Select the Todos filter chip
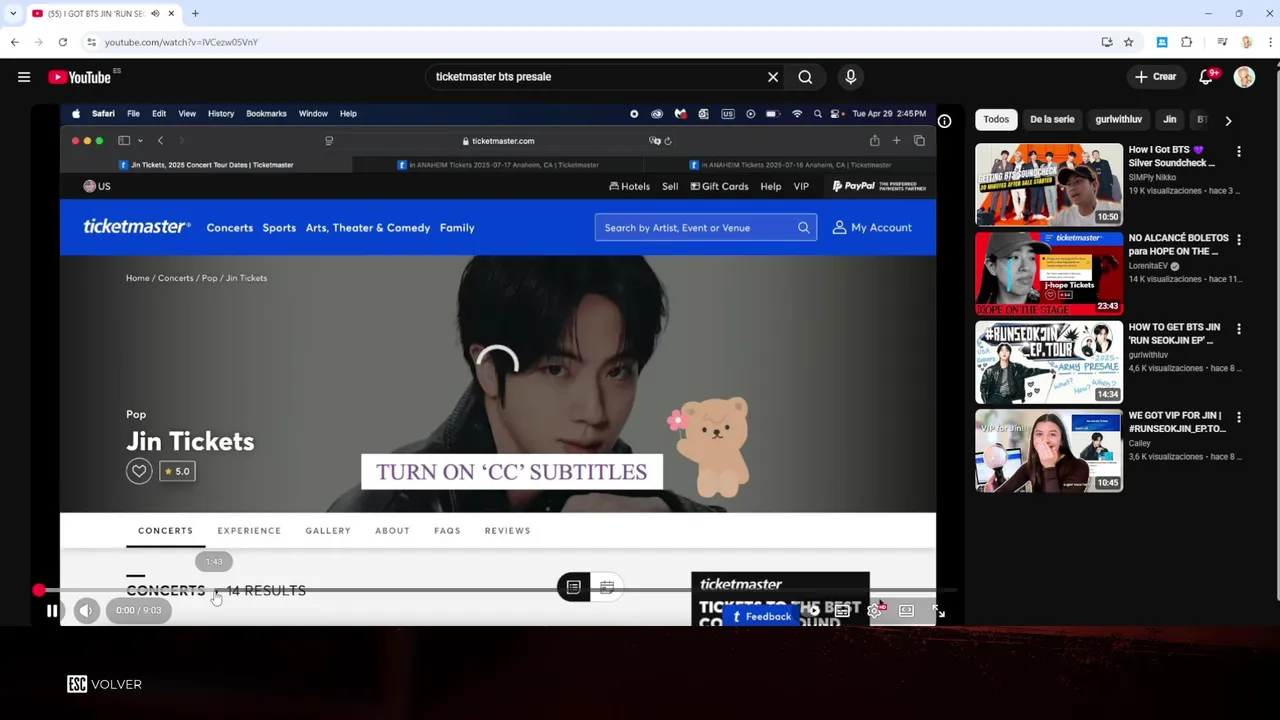The width and height of the screenshot is (1280, 720). pos(996,119)
